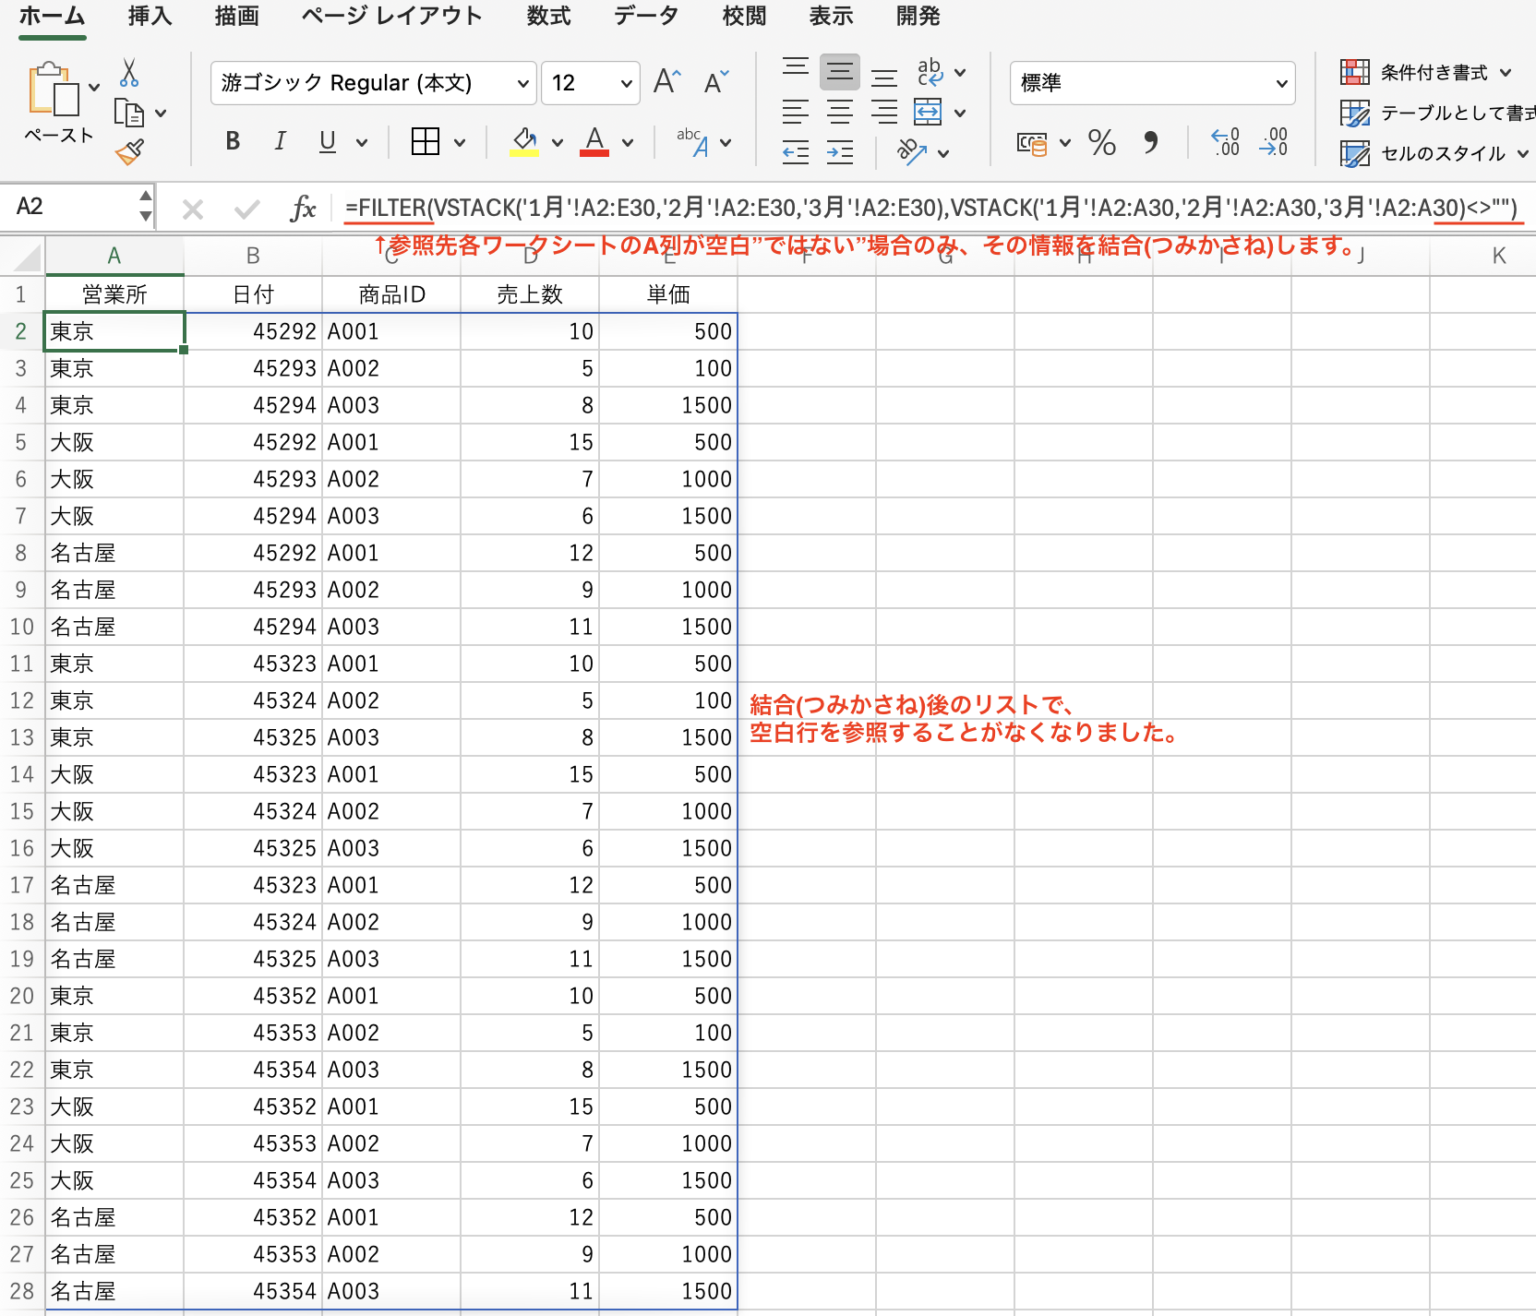1536x1316 pixels.
Task: Increase decimal places
Action: click(1225, 142)
